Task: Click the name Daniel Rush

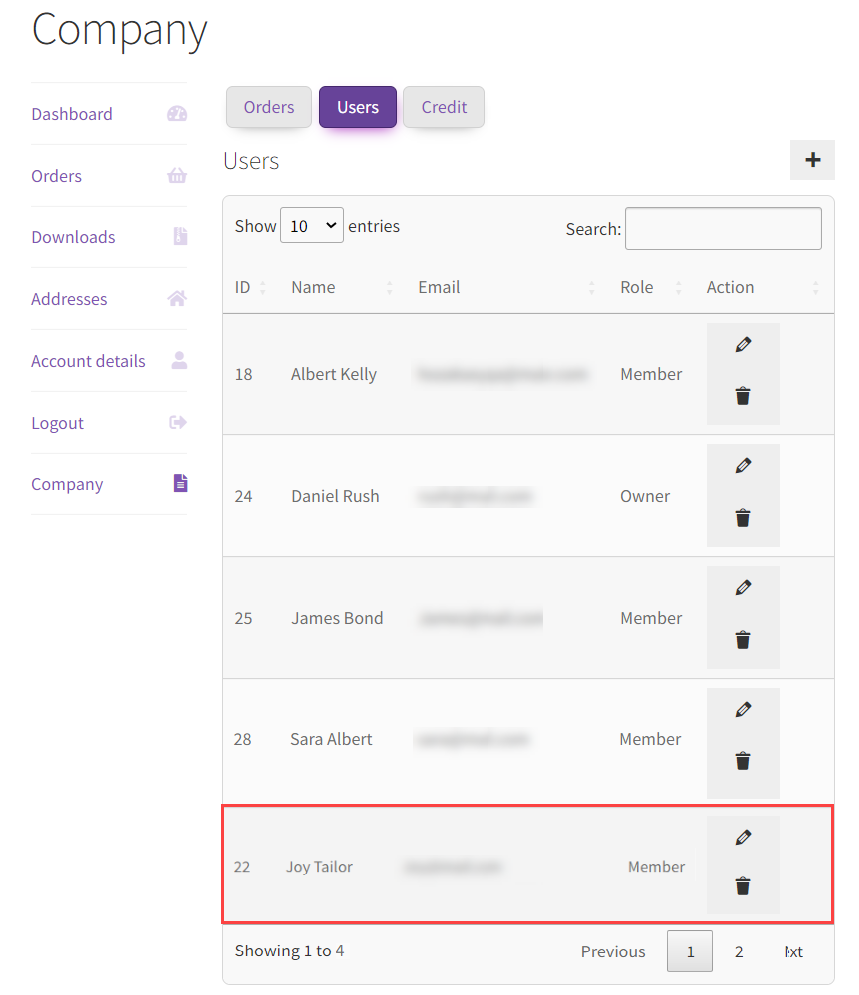Action: pyautogui.click(x=335, y=496)
